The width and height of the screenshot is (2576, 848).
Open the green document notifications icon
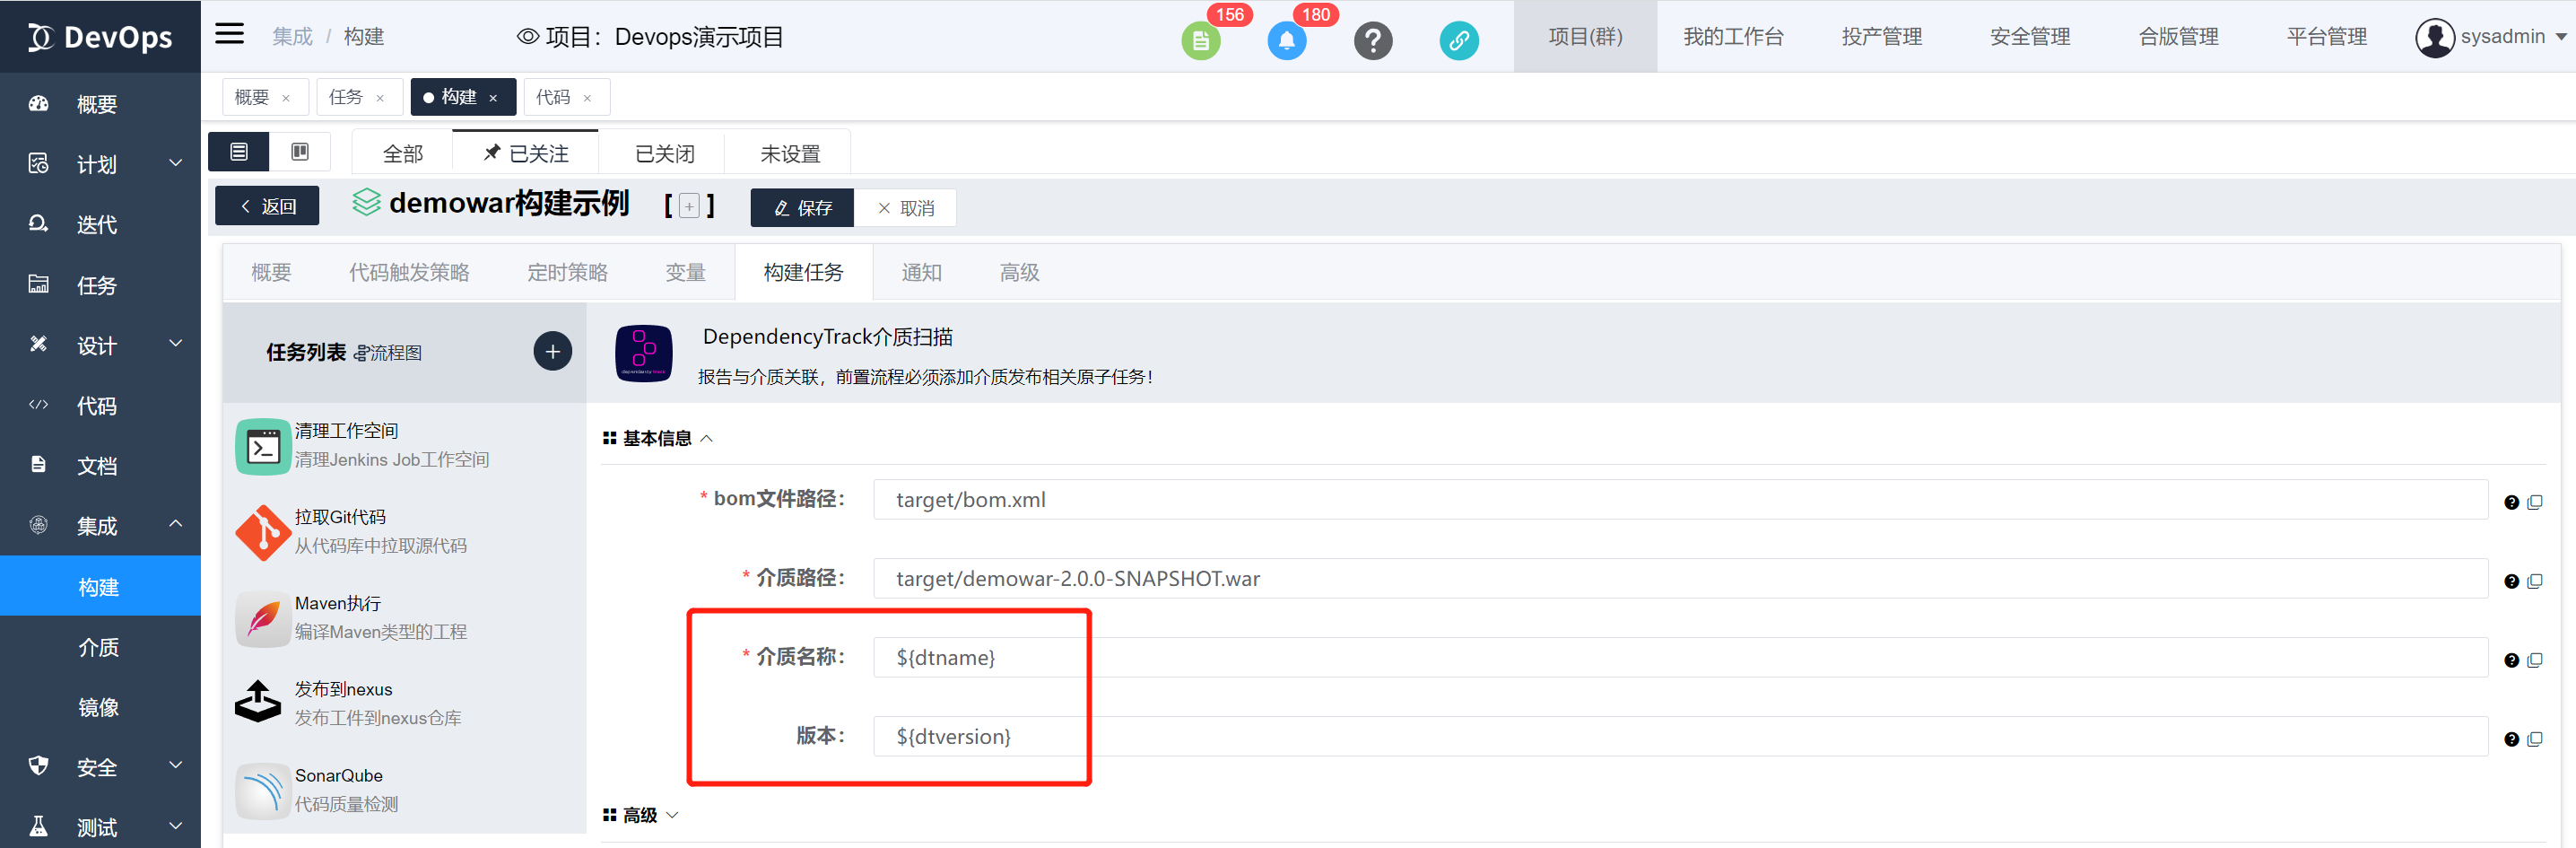point(1200,40)
